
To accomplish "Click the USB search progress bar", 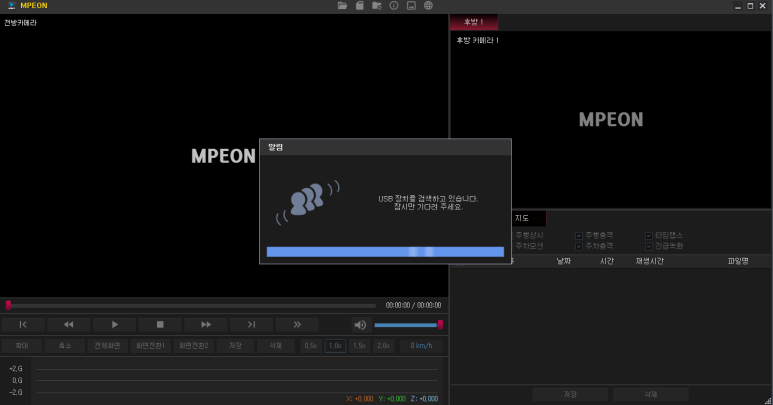I will [385, 252].
